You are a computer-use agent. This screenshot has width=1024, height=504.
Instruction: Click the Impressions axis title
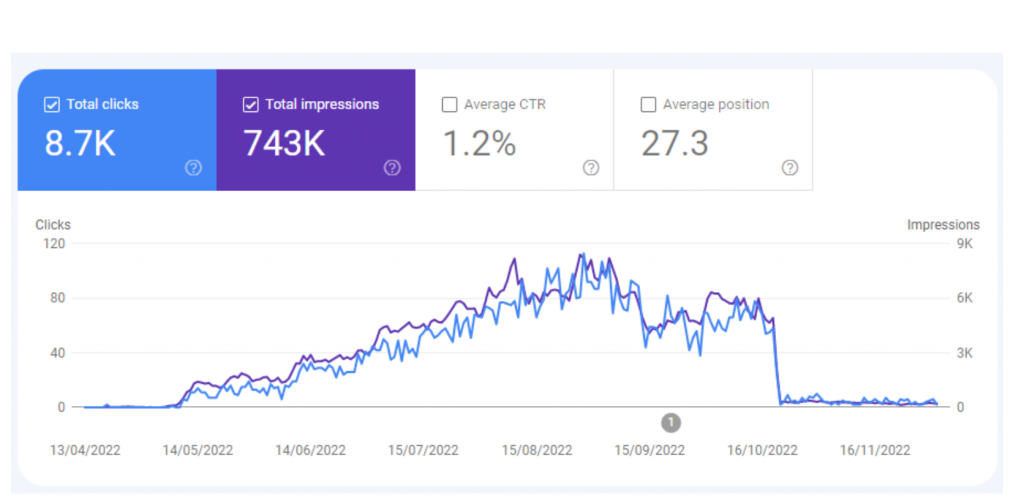pos(943,225)
